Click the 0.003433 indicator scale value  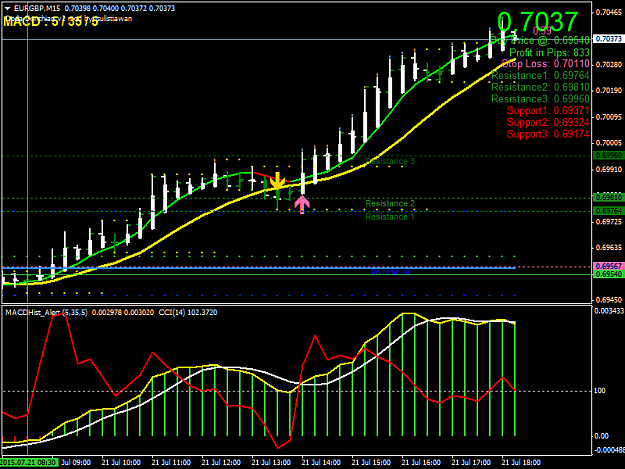pos(609,311)
